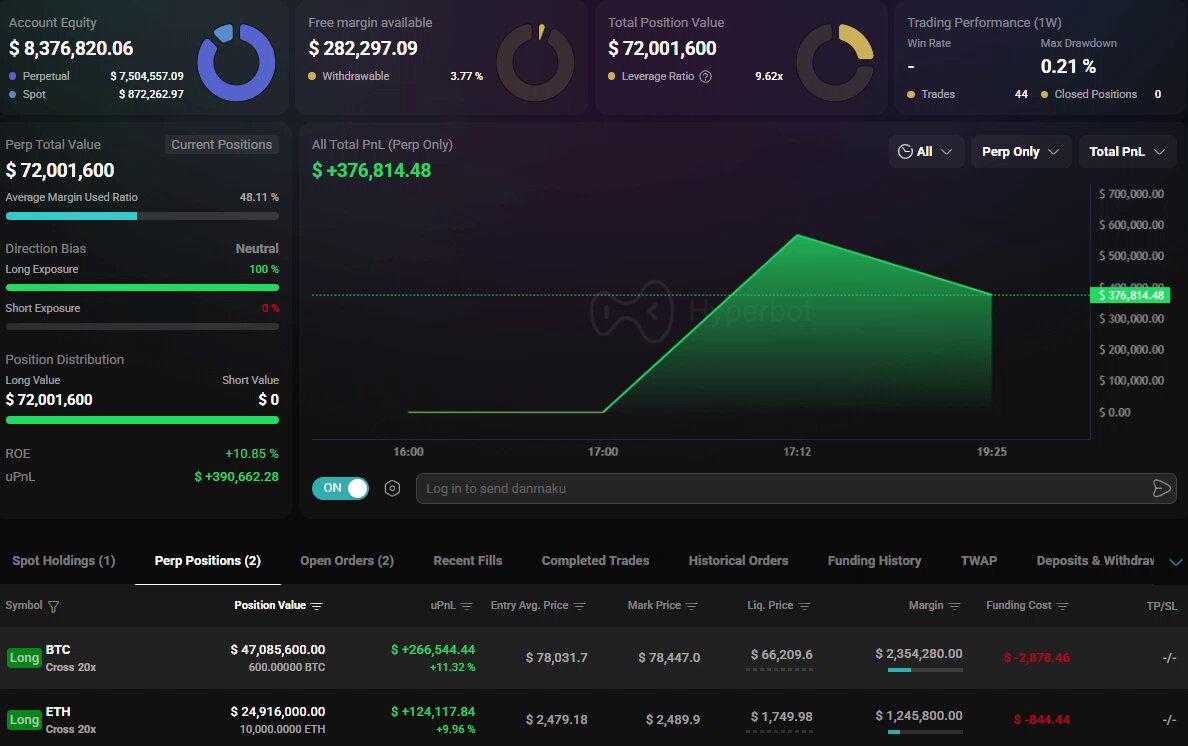Screen dimensions: 1188x746
Task: Click the Account Equity donut chart
Action: [x=236, y=62]
